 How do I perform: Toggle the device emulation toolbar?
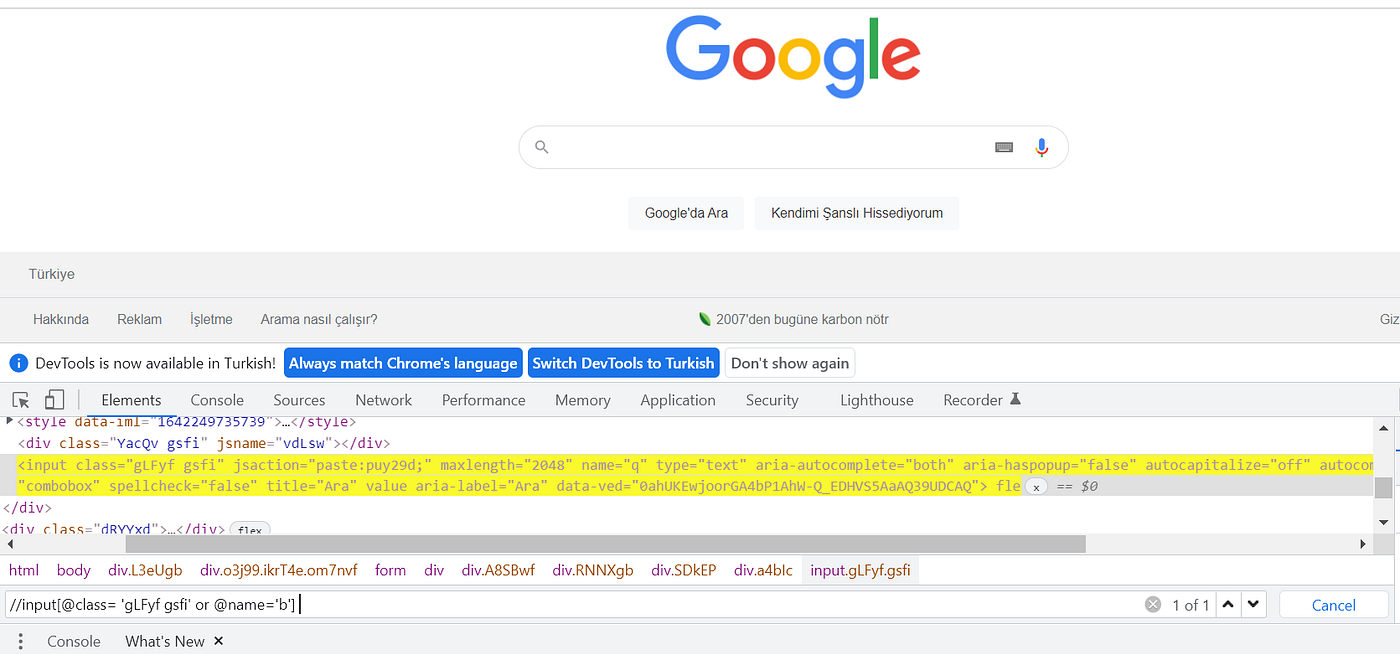point(54,398)
